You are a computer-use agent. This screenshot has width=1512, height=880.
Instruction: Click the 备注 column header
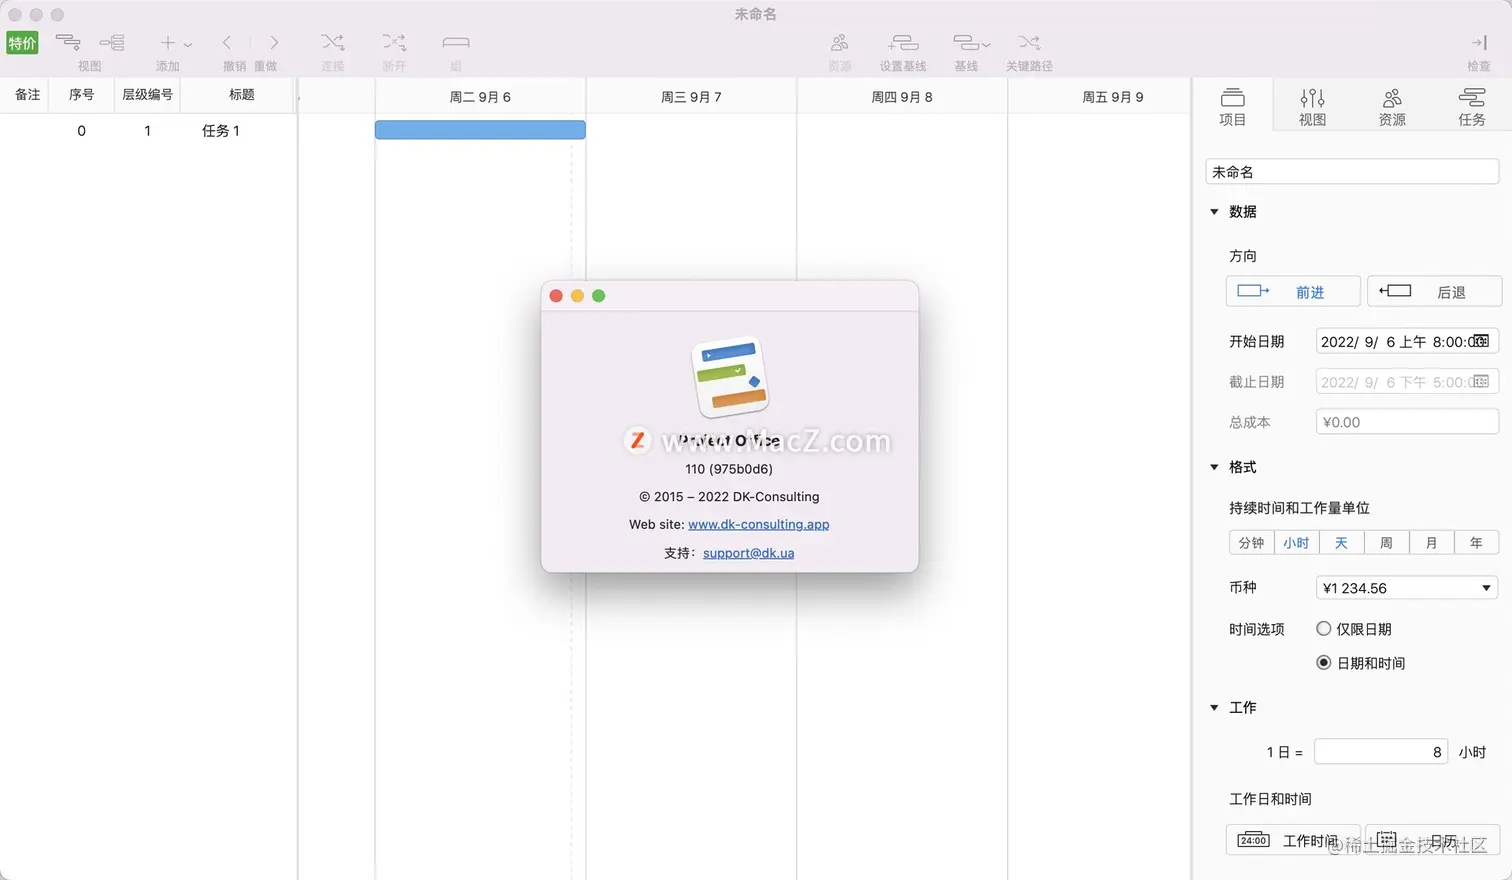coord(28,95)
